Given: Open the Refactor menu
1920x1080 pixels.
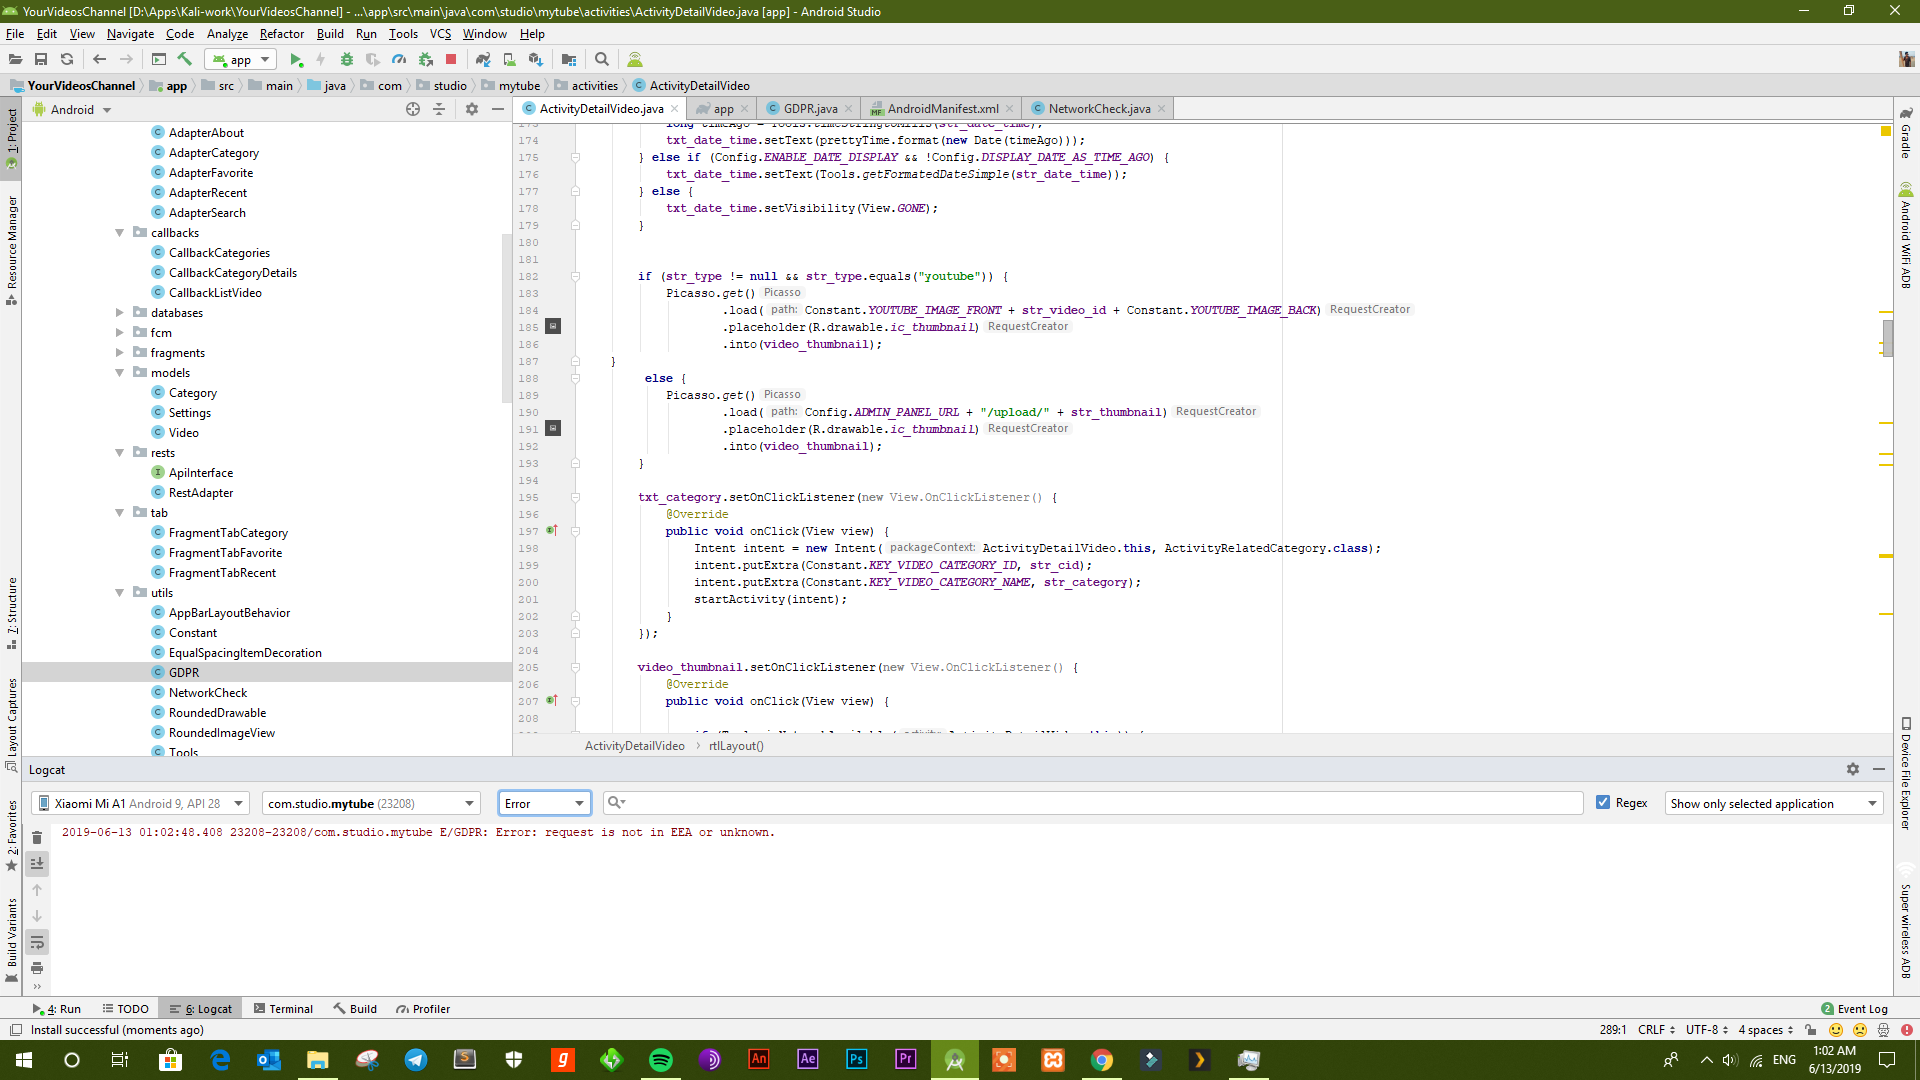Looking at the screenshot, I should tap(281, 34).
